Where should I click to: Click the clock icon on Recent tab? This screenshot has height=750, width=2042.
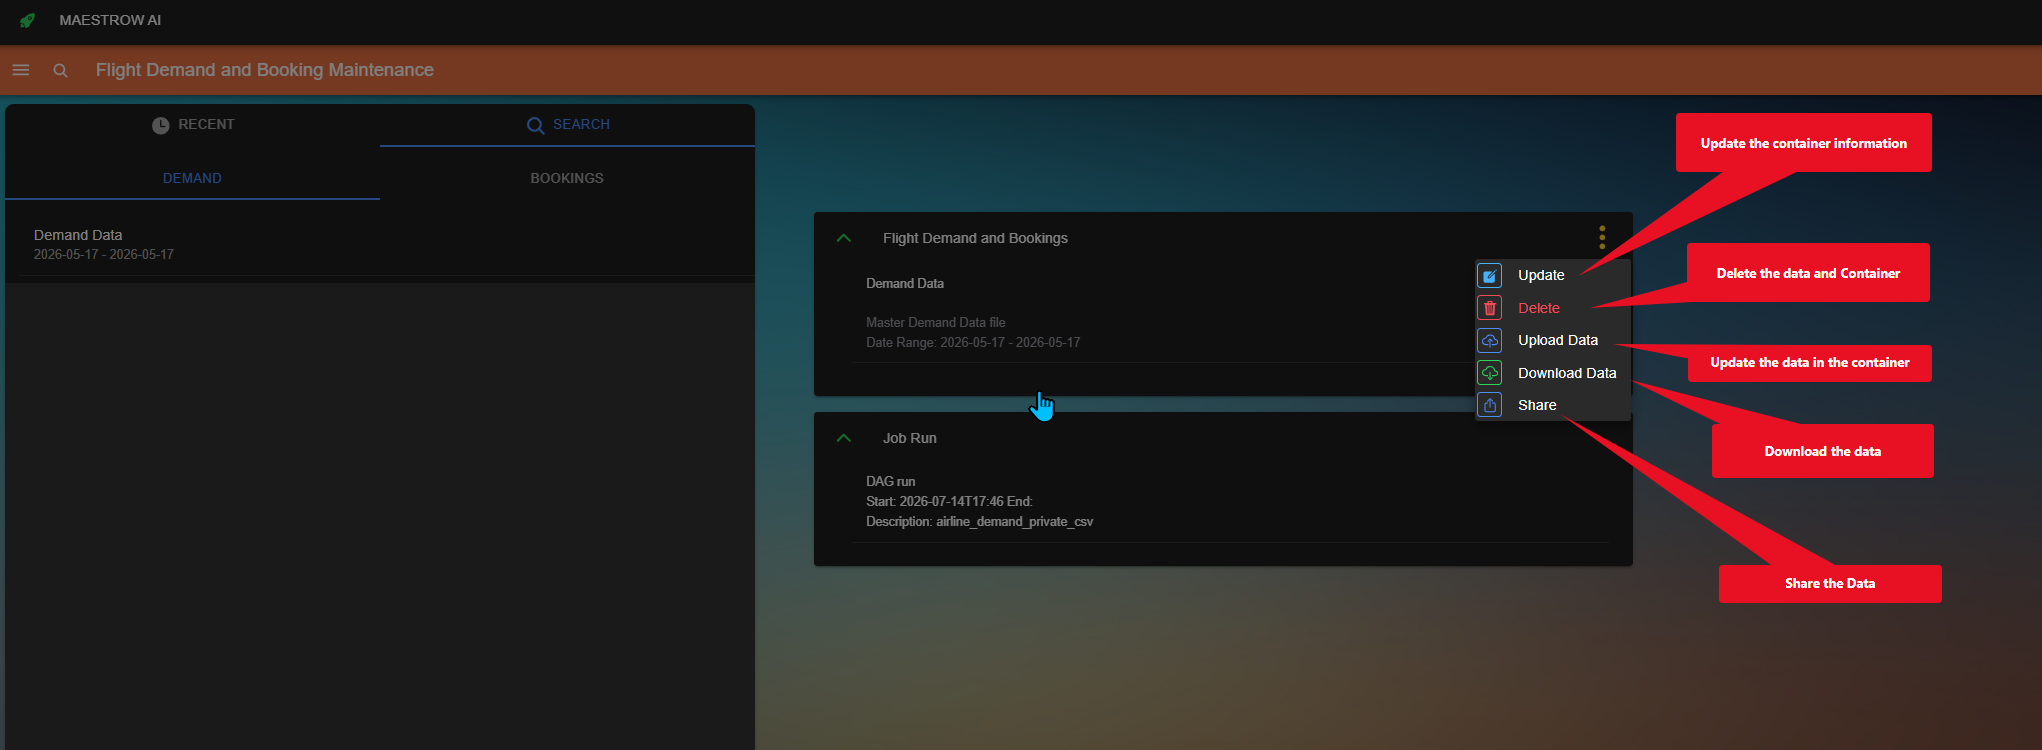coord(160,125)
